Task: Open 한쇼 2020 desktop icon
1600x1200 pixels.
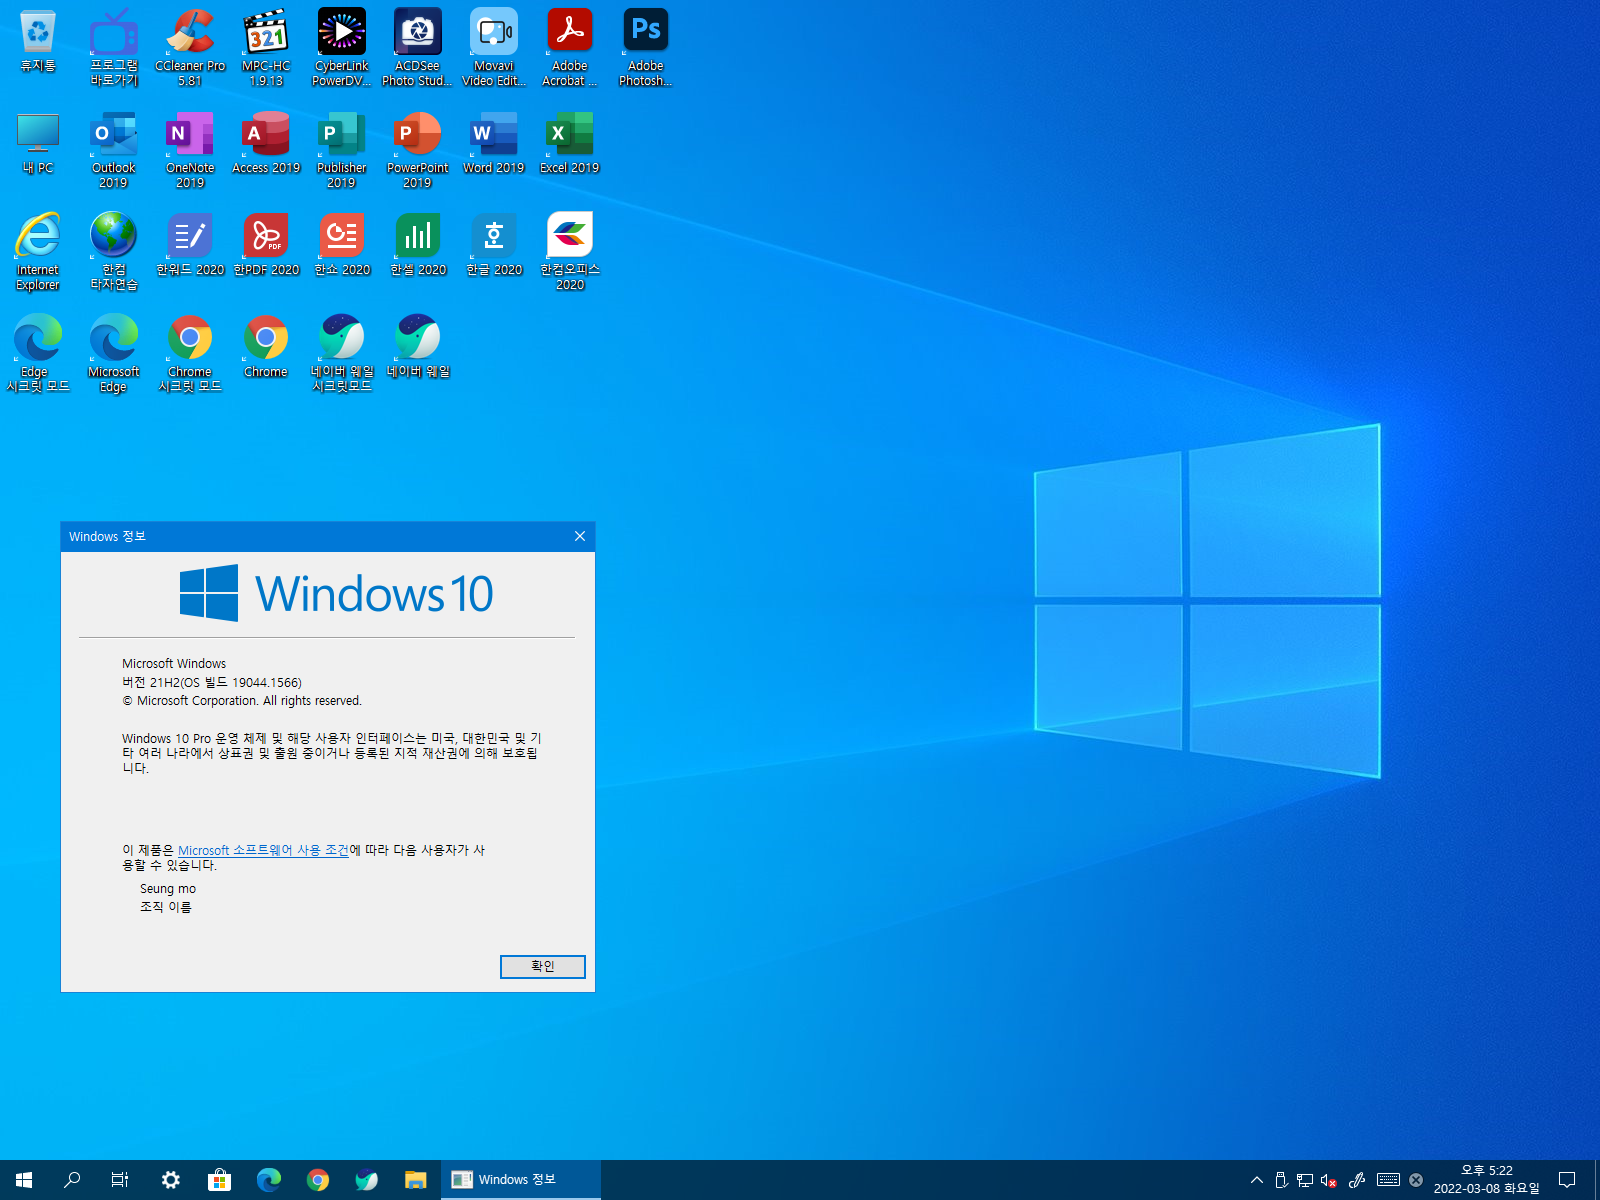Action: (x=342, y=246)
